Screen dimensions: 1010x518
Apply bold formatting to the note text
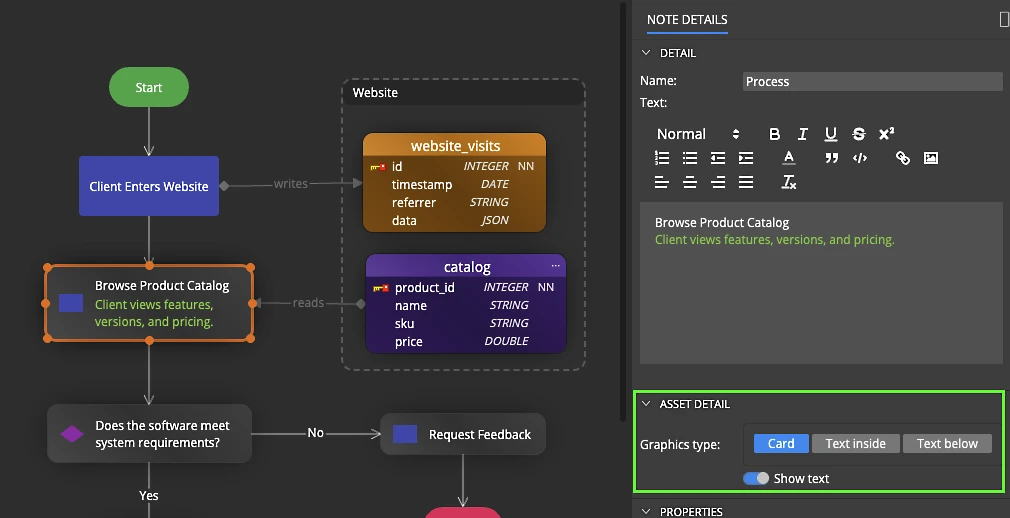(774, 134)
